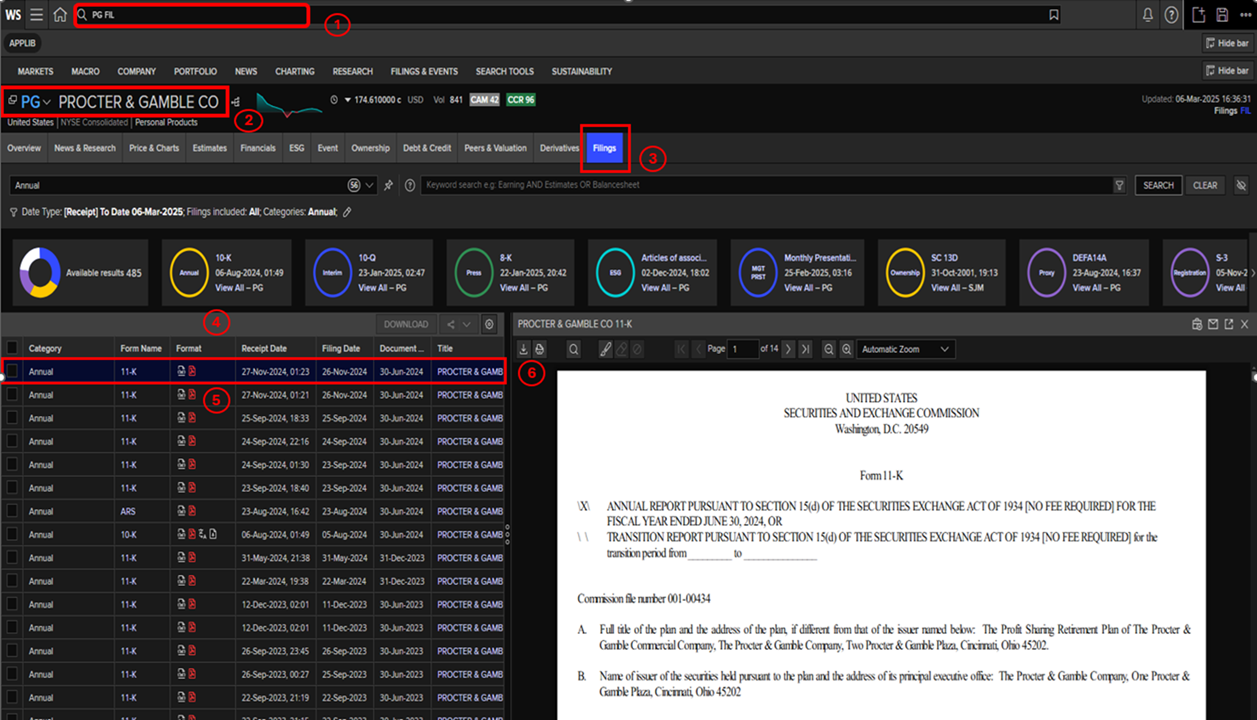The height and width of the screenshot is (720, 1257).
Task: Switch to the Peers & Valuation tab
Action: coord(495,148)
